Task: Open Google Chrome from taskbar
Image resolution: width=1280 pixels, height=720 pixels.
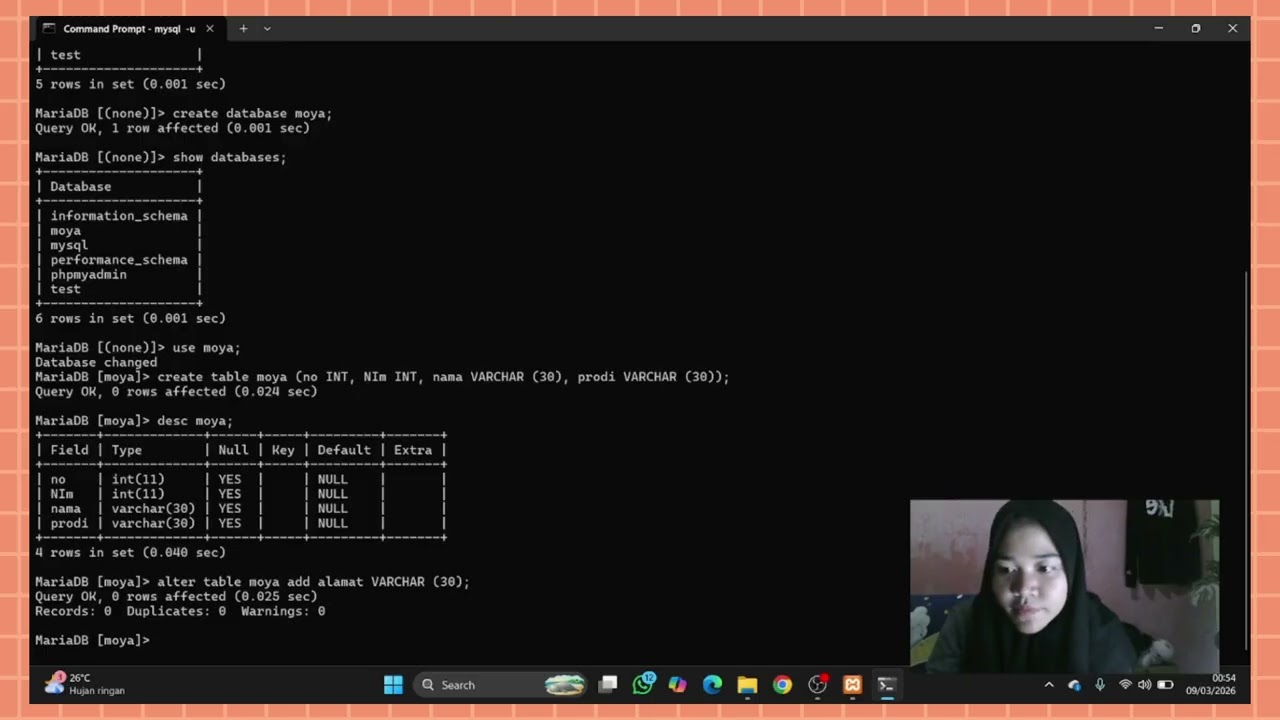Action: coord(782,685)
